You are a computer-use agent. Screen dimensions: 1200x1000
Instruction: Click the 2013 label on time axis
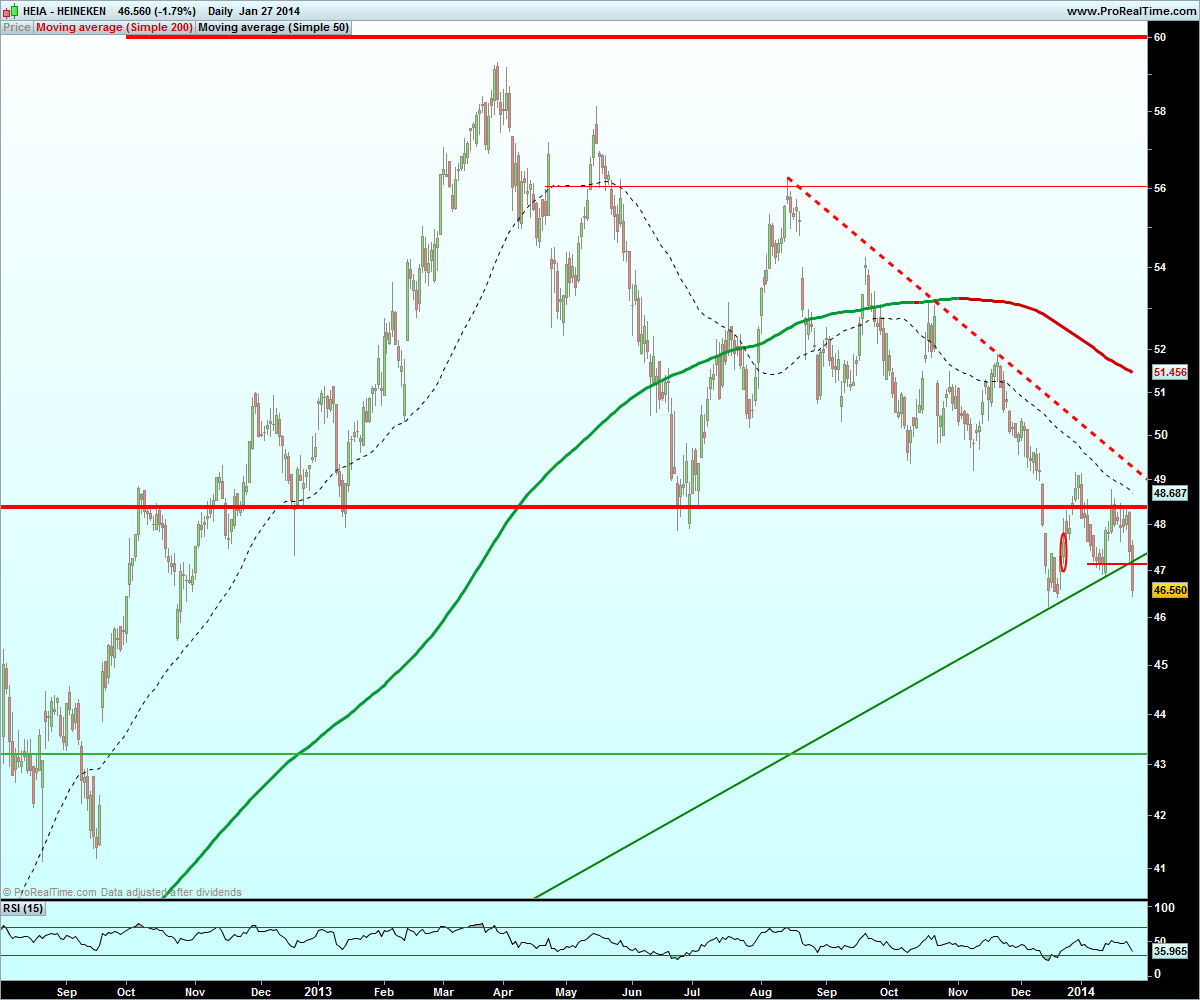318,991
